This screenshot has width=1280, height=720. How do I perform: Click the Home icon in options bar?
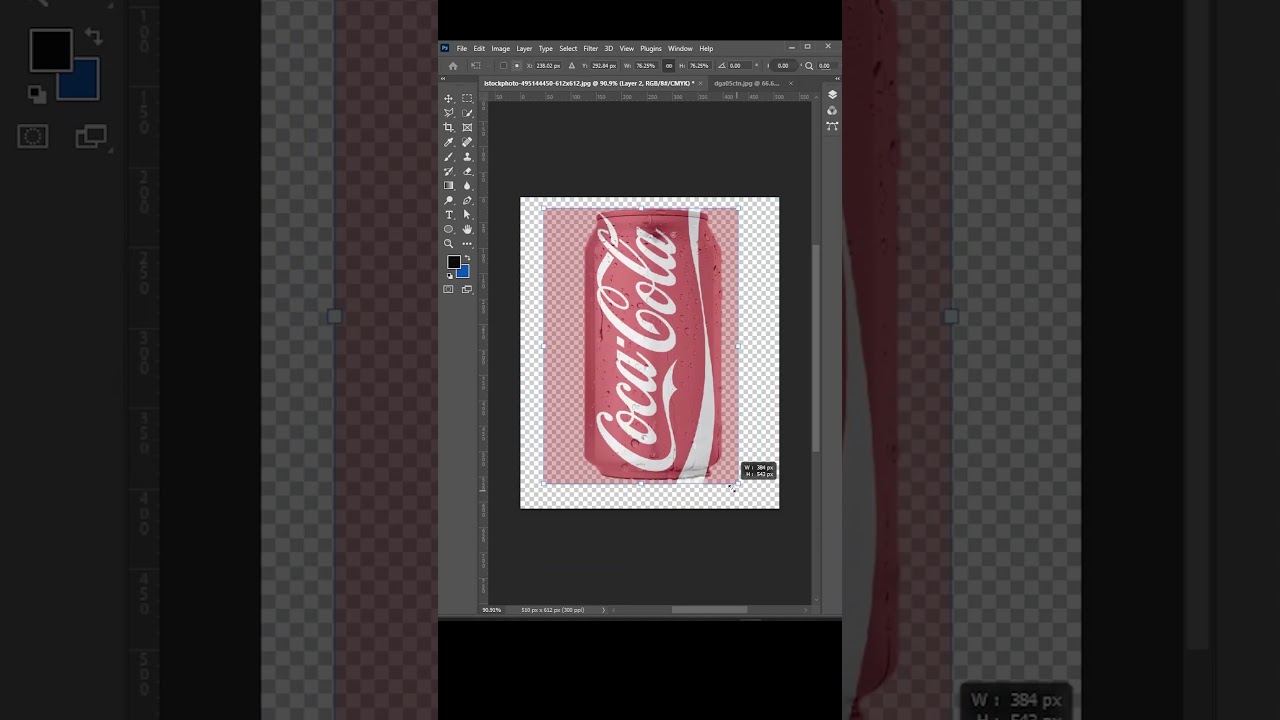(x=453, y=66)
